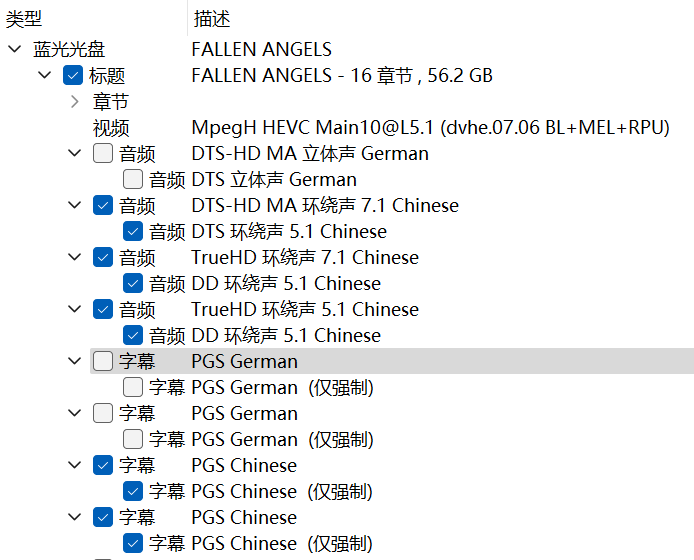Collapse the second PGS German subtitle node

74,413
